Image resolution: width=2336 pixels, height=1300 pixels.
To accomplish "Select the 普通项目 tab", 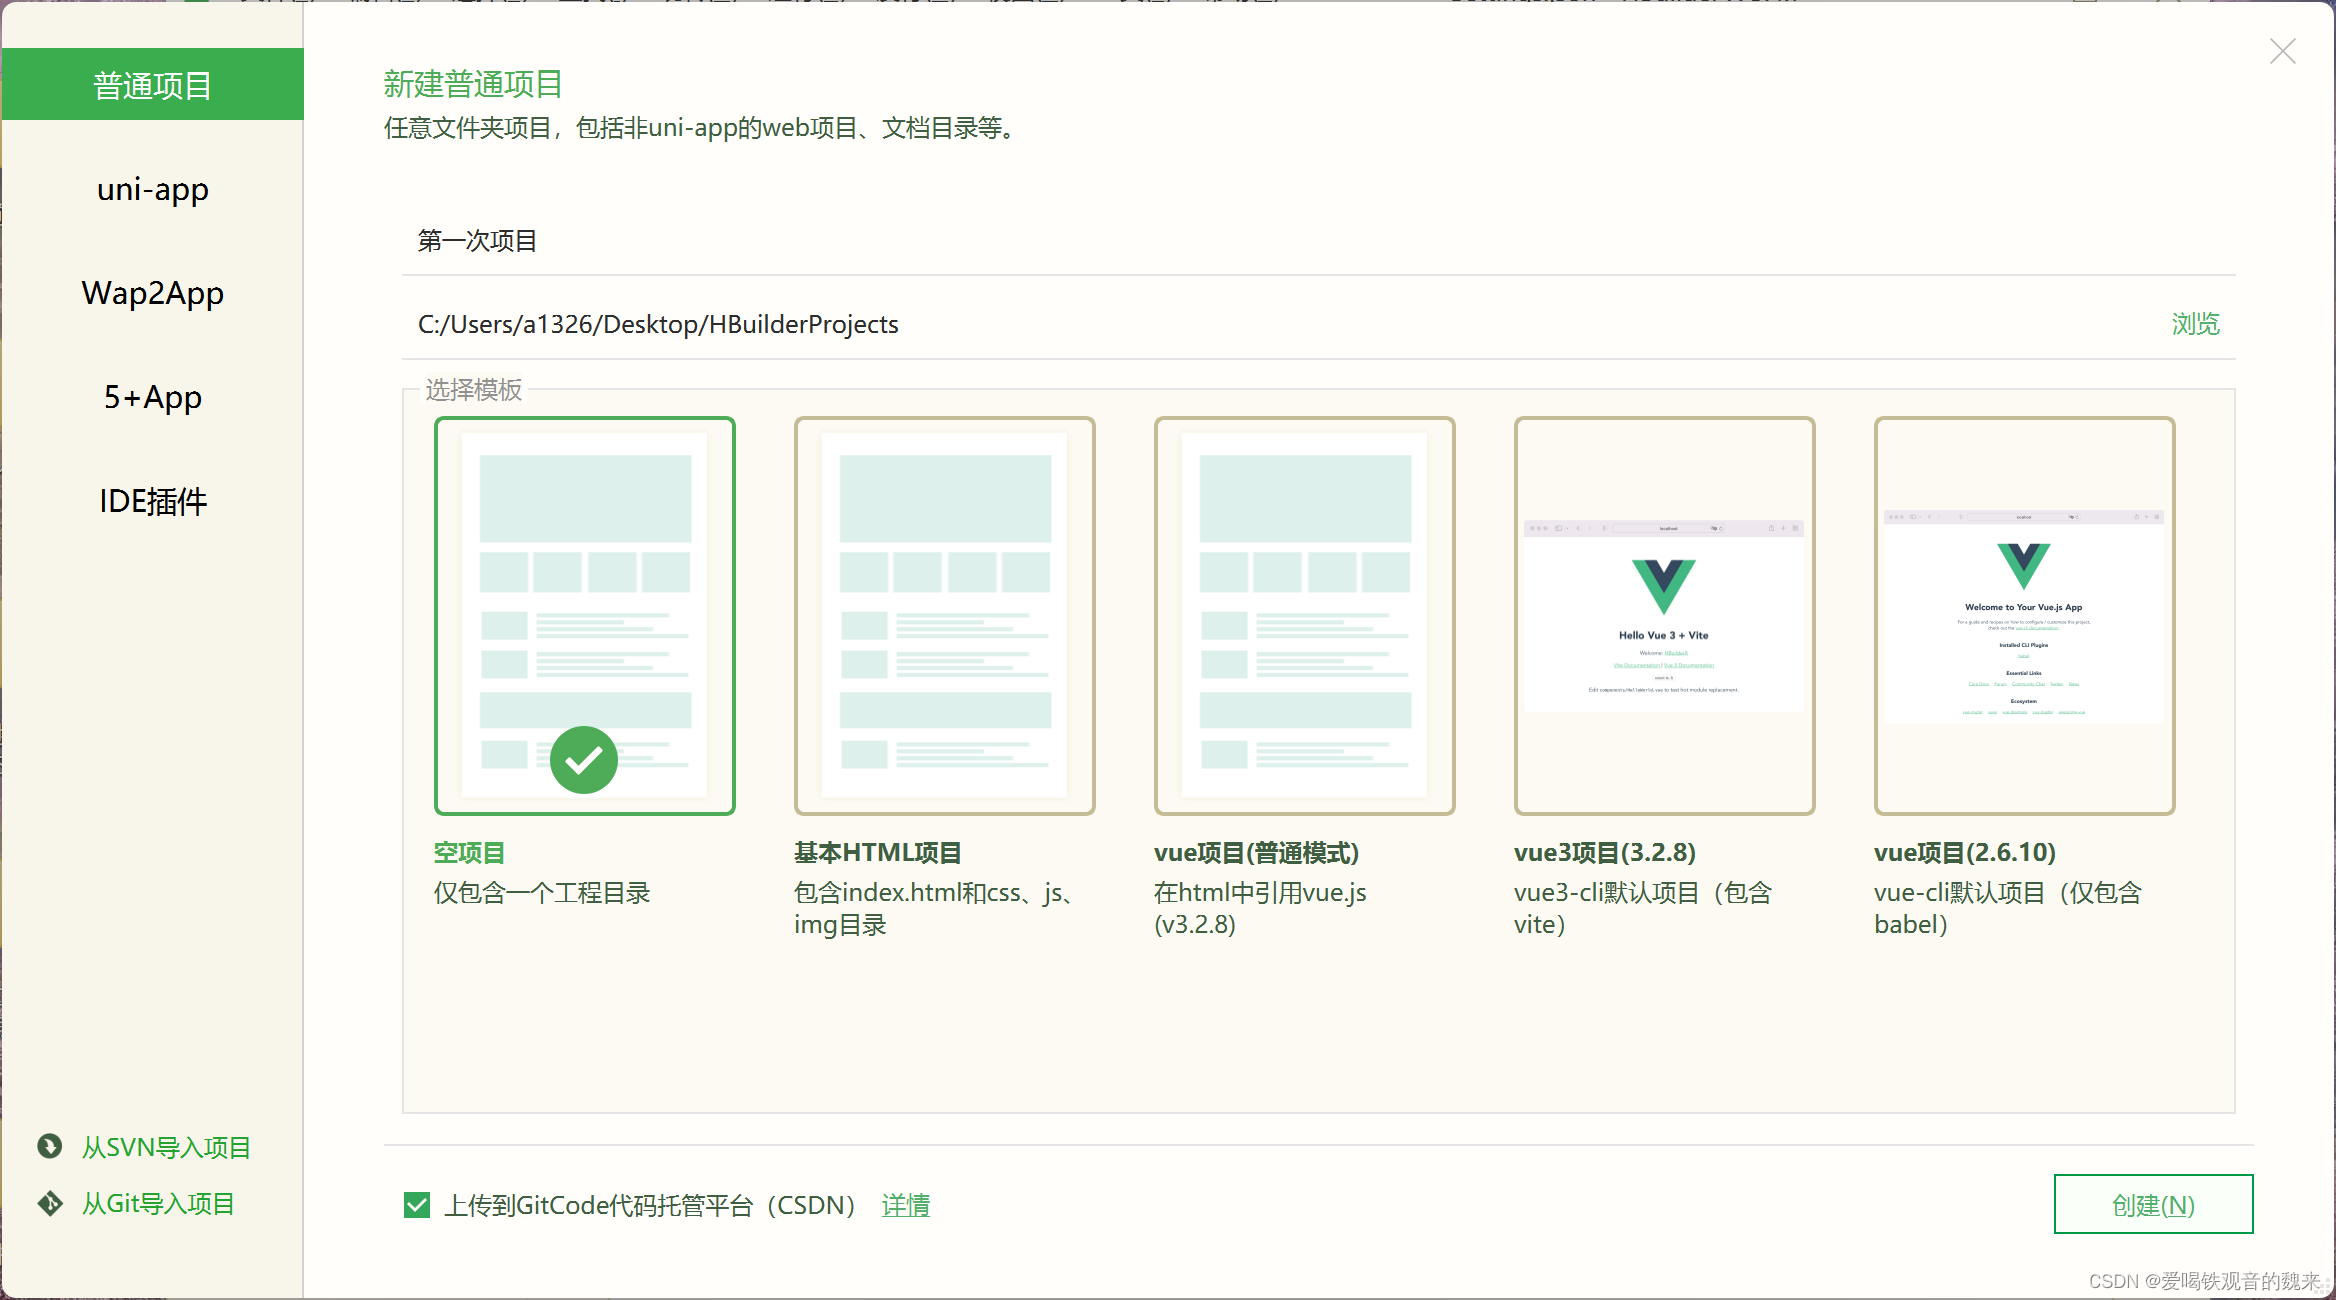I will 152,84.
